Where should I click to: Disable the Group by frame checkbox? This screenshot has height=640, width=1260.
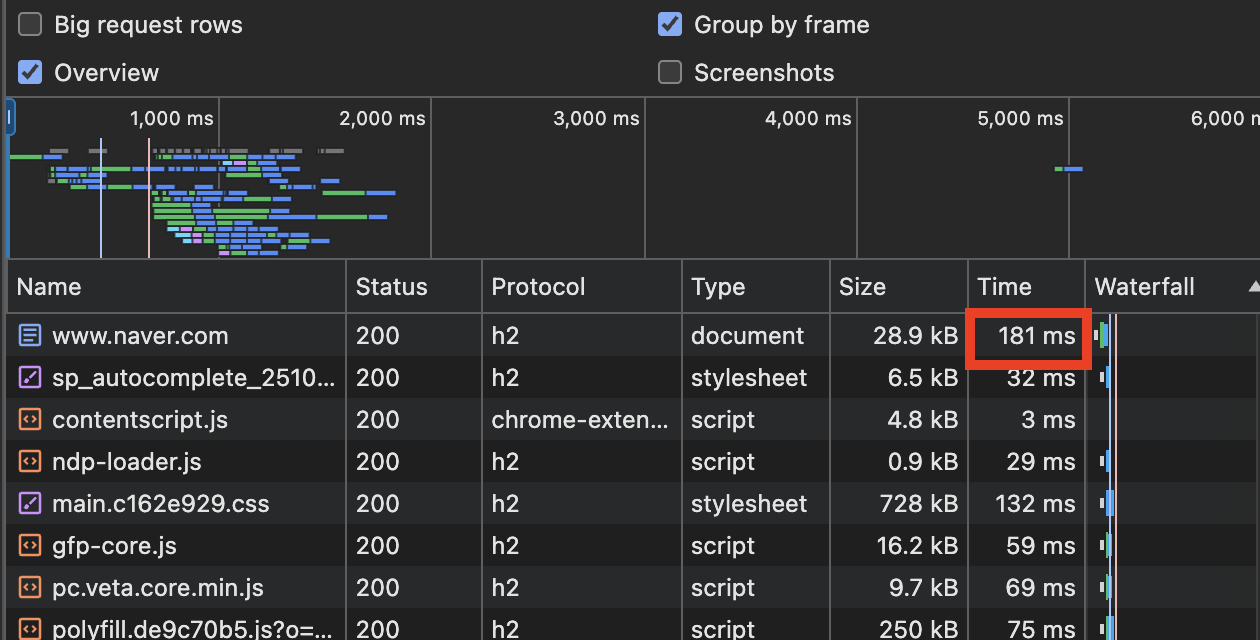tap(670, 25)
